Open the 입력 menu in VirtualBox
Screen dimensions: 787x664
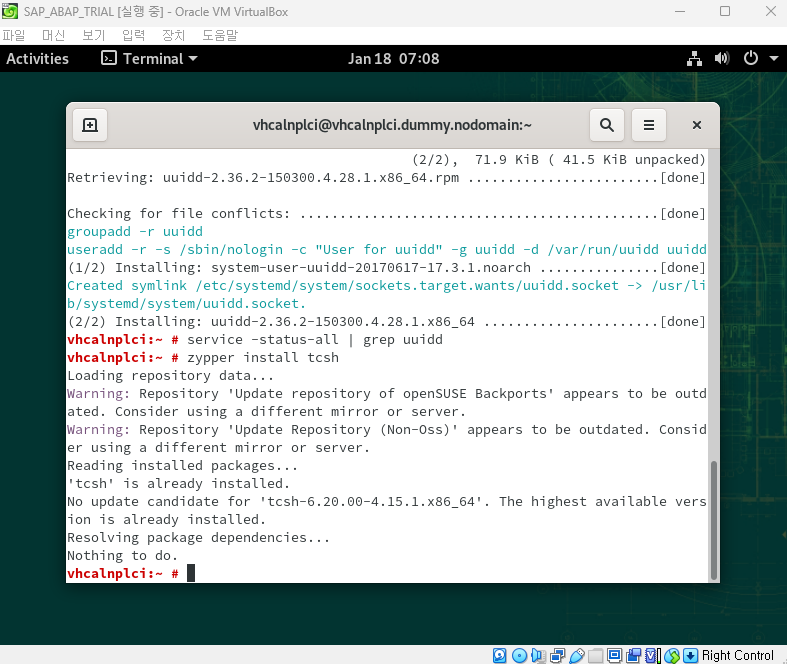[x=134, y=35]
